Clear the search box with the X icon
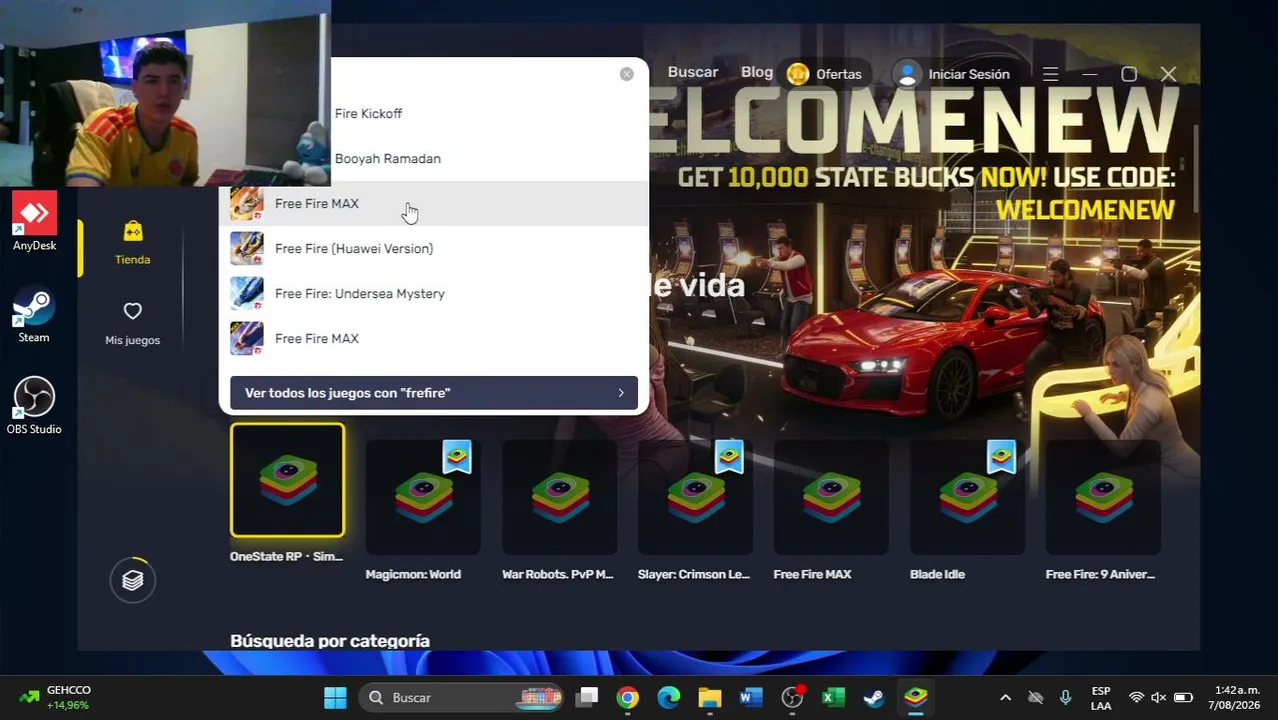The image size is (1278, 720). coord(627,74)
